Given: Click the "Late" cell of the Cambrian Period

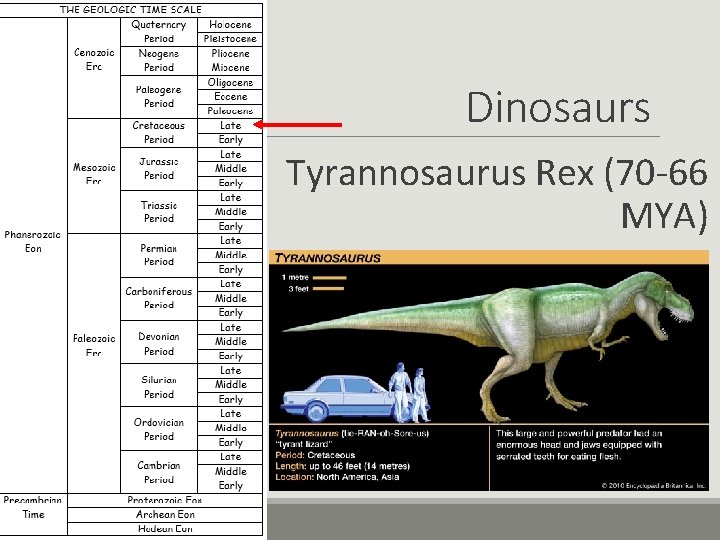Looking at the screenshot, I should click(230, 457).
